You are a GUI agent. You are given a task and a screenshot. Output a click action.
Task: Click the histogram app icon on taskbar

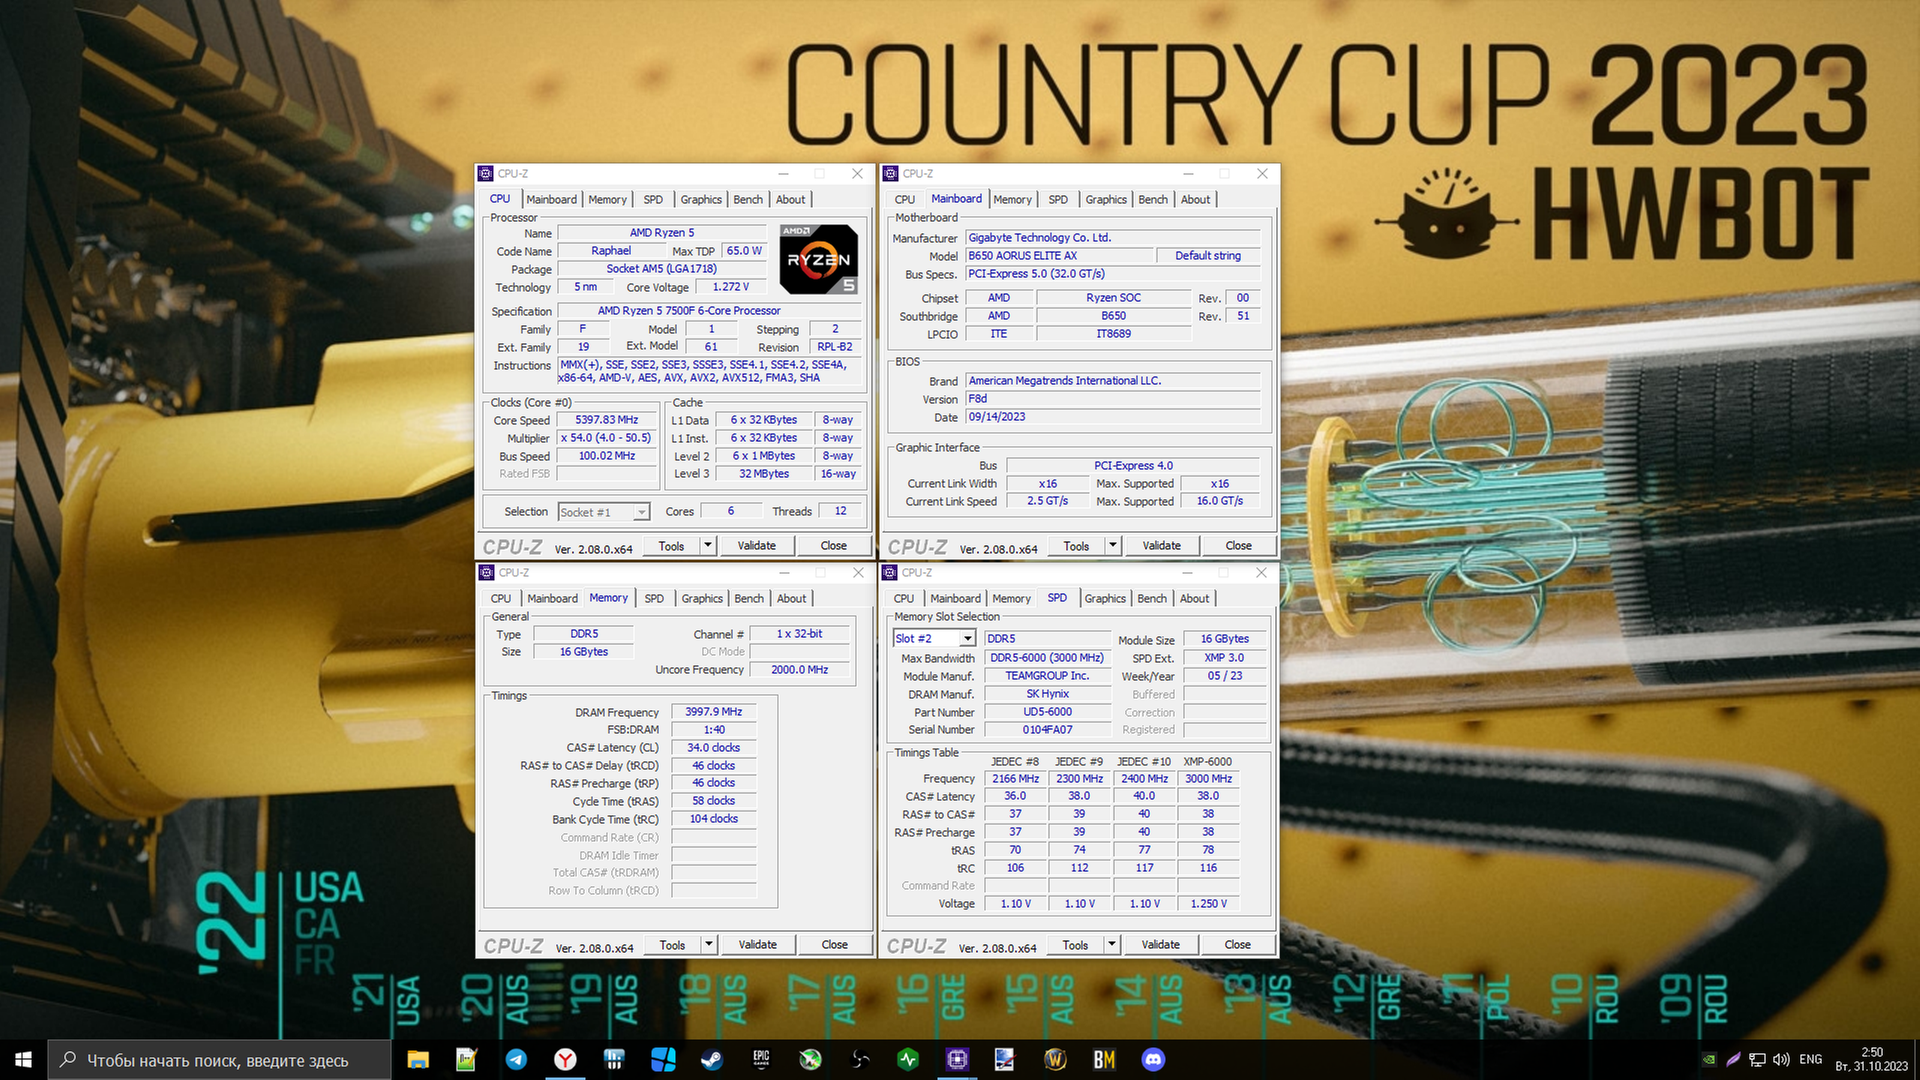pyautogui.click(x=614, y=1060)
